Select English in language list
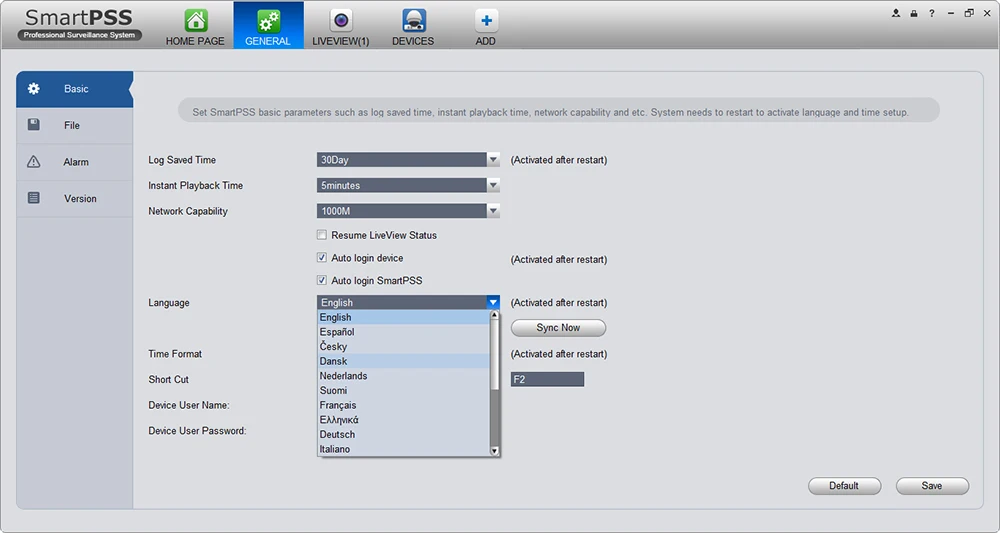1000x533 pixels. point(404,317)
